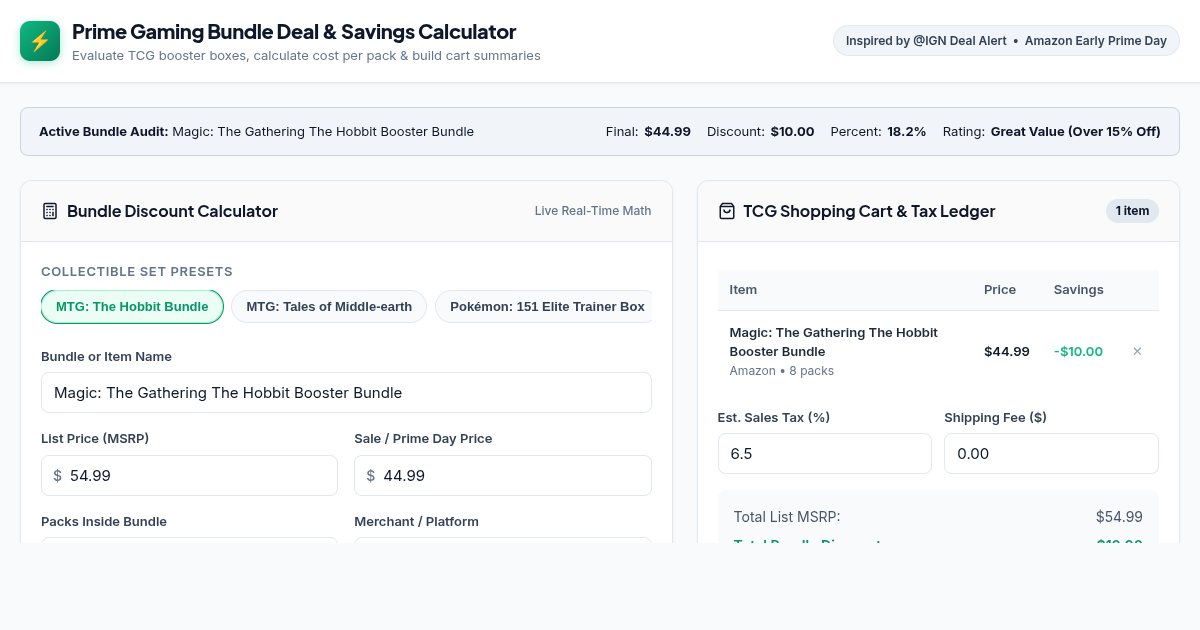Click the Active Bundle Audit bundle name
The image size is (1200, 630).
coord(323,132)
